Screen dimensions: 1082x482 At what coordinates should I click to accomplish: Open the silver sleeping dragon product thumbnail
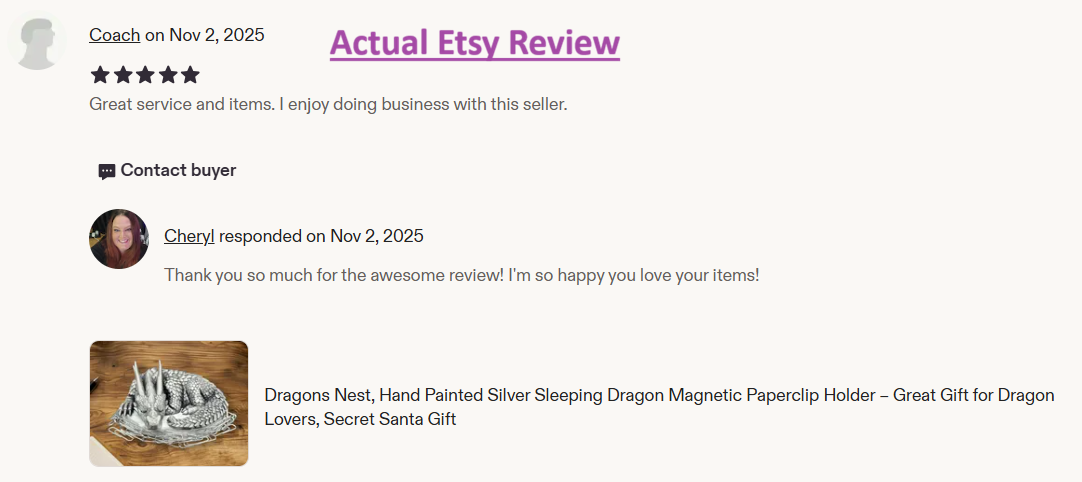pyautogui.click(x=168, y=403)
